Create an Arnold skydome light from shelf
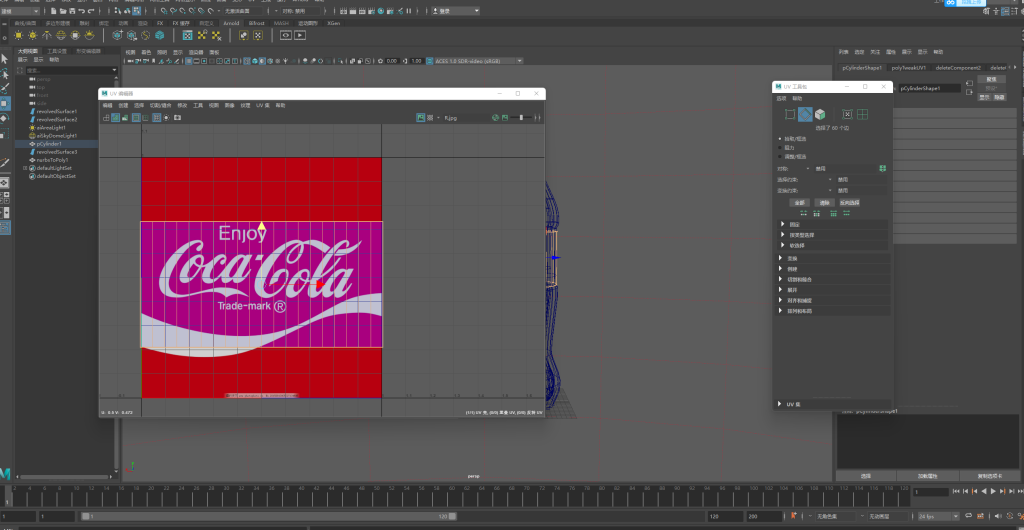Image resolution: width=1024 pixels, height=530 pixels. point(61,35)
